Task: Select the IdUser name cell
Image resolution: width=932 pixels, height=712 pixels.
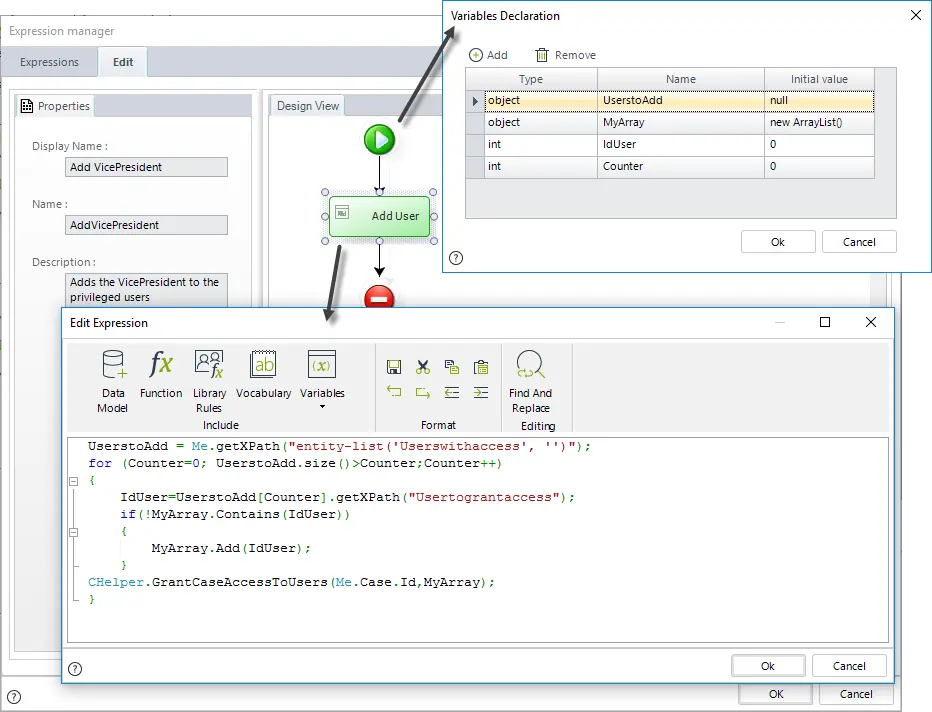Action: click(681, 144)
